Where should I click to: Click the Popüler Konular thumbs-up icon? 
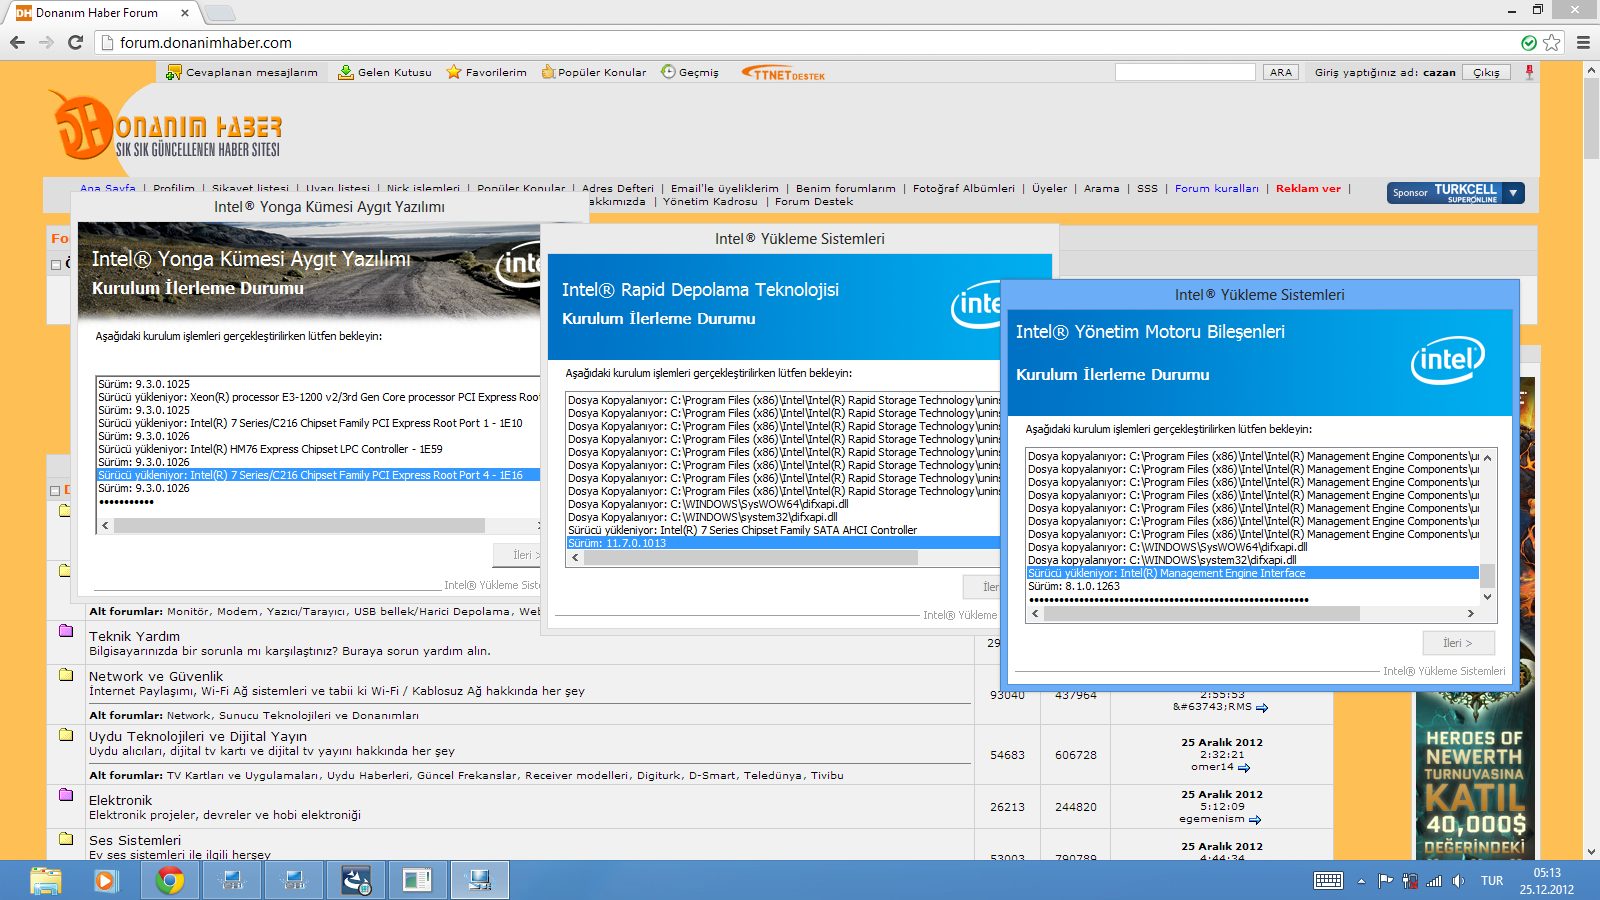548,72
